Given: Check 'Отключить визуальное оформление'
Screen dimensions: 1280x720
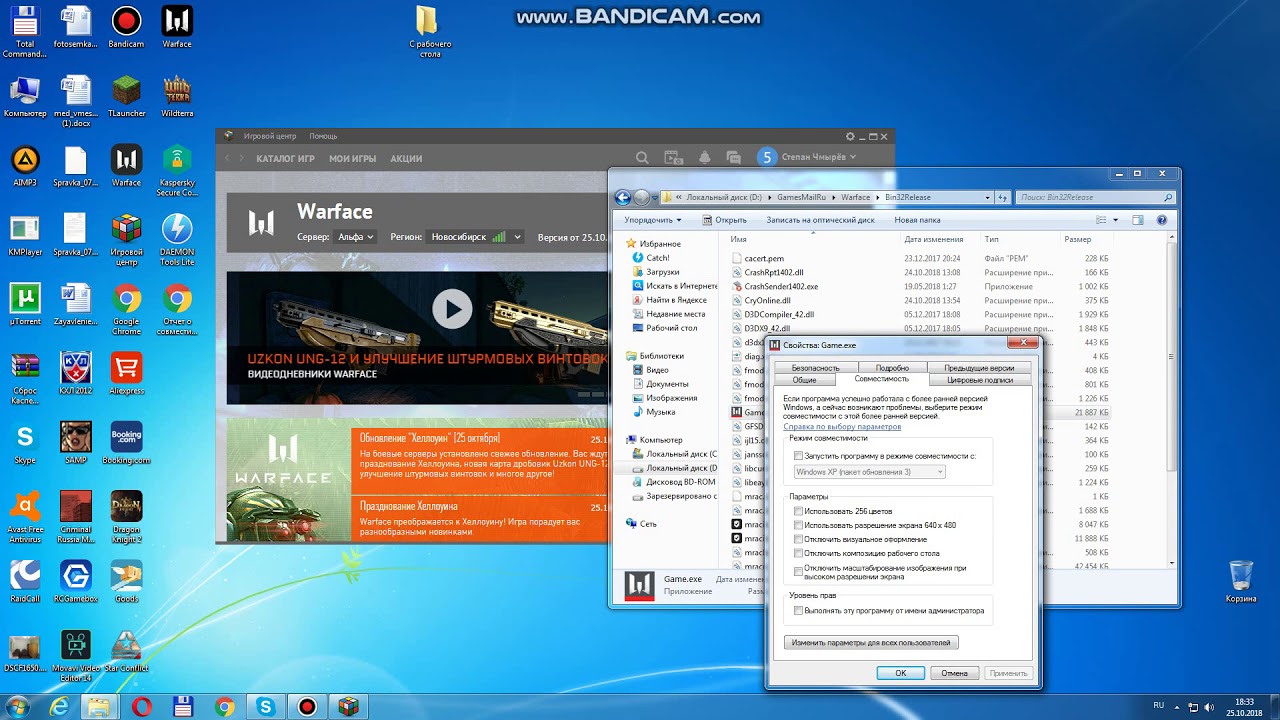Looking at the screenshot, I should point(798,539).
